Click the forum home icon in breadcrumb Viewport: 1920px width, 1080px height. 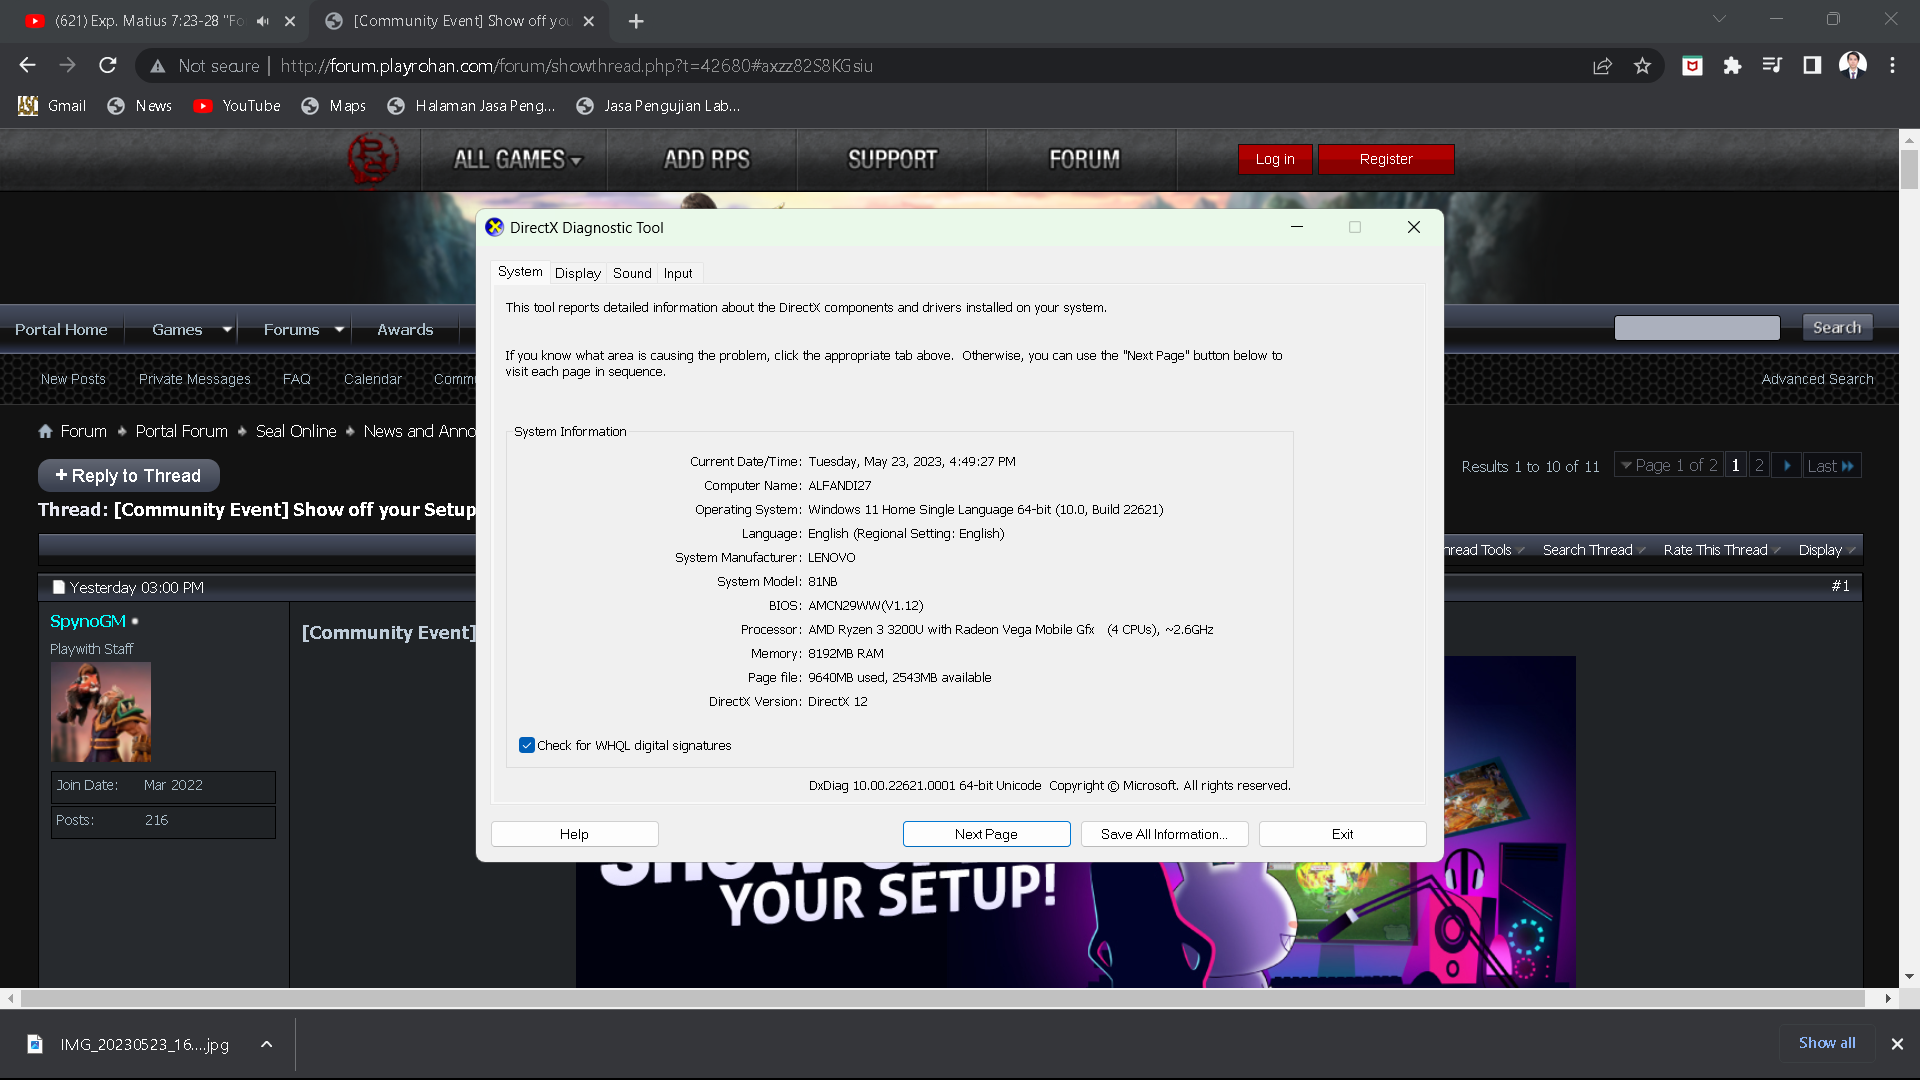(x=45, y=431)
